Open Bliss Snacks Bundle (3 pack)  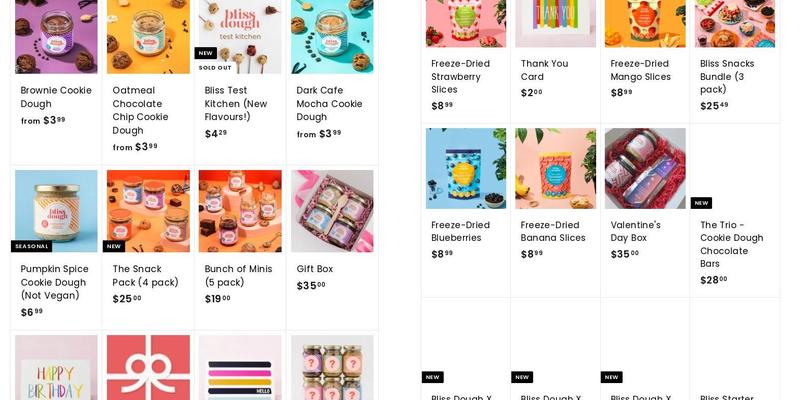coord(727,77)
